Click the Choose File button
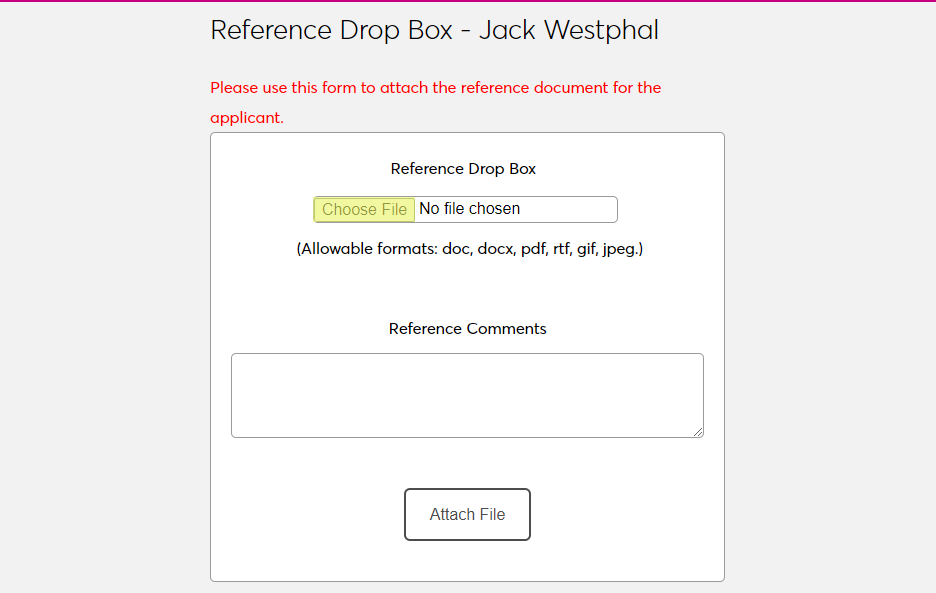This screenshot has height=593, width=936. 364,209
